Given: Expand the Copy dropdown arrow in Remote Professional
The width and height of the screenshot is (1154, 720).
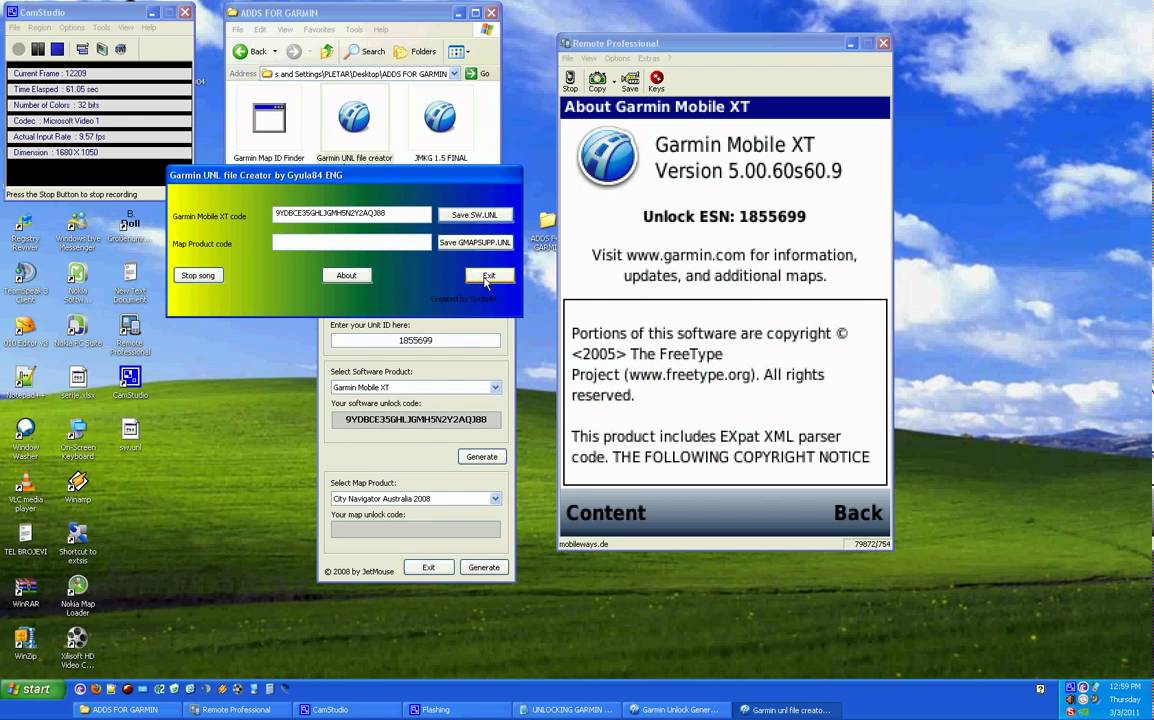Looking at the screenshot, I should click(614, 82).
